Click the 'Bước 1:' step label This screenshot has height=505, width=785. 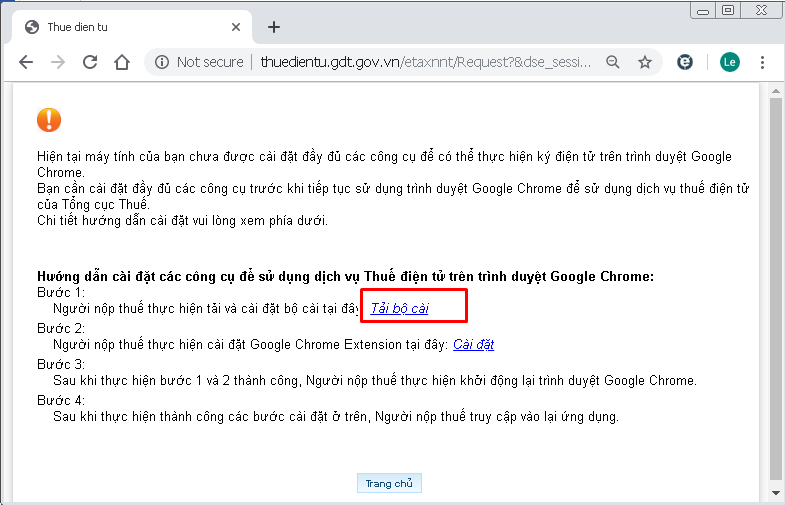click(61, 292)
